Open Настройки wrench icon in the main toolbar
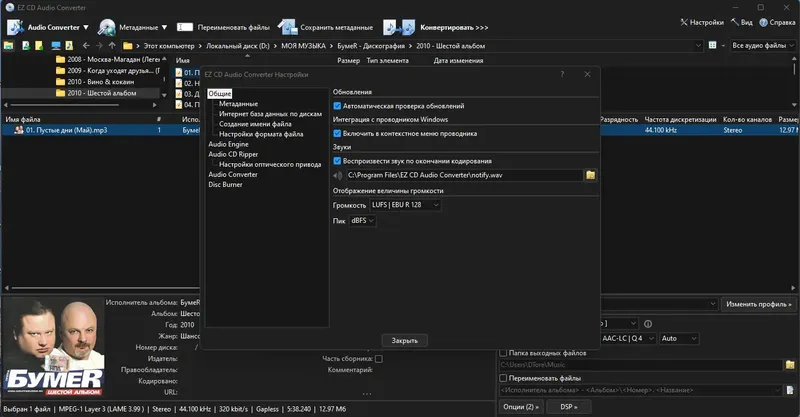This screenshot has width=800, height=417. point(684,22)
